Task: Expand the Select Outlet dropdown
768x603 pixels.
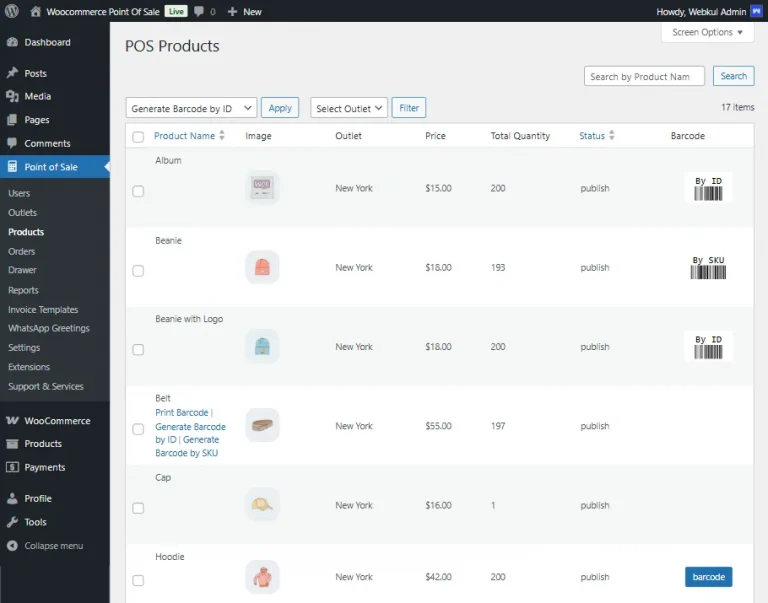Action: click(349, 108)
